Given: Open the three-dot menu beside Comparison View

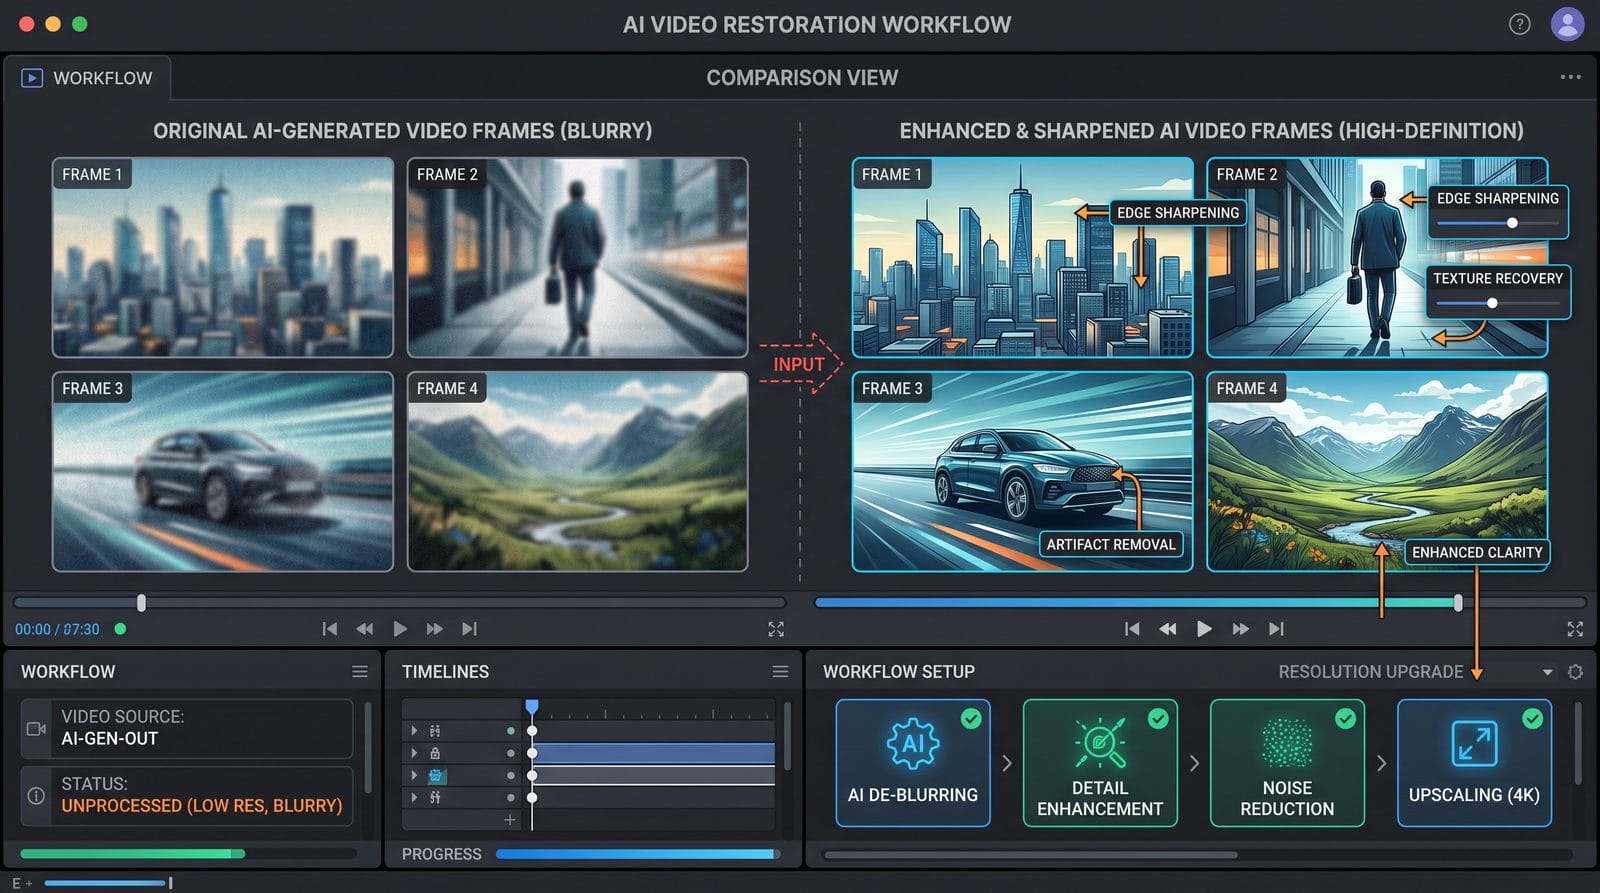Looking at the screenshot, I should click(1570, 77).
